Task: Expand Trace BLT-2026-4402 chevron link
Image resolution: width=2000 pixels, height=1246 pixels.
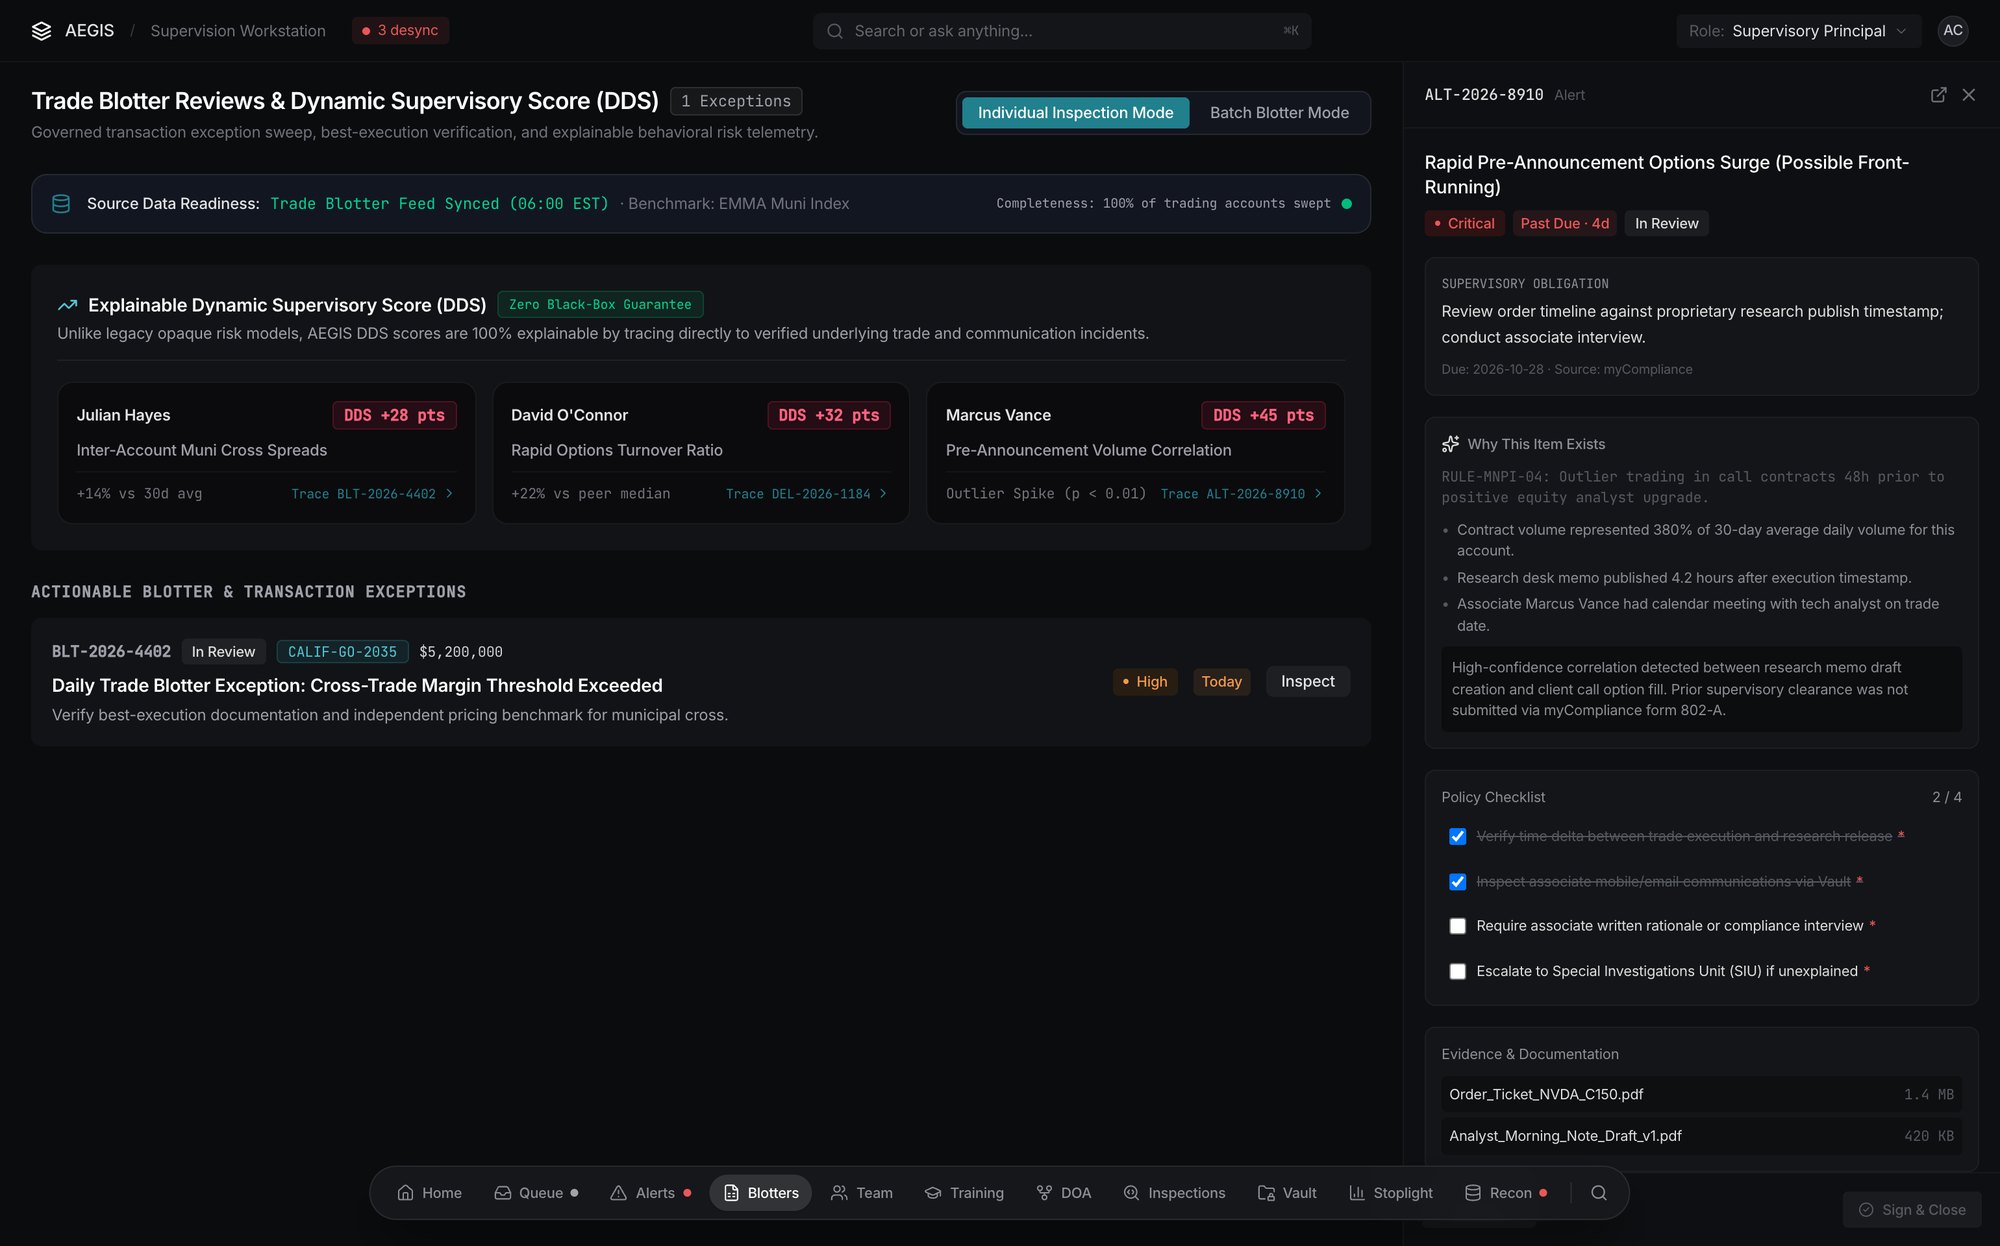Action: click(x=372, y=494)
